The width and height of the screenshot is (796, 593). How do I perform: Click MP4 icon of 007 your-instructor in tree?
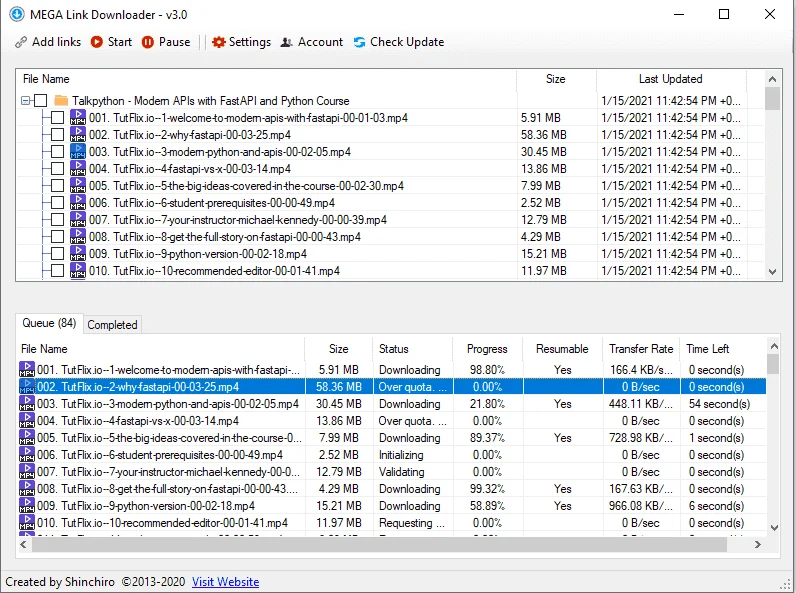(78, 219)
